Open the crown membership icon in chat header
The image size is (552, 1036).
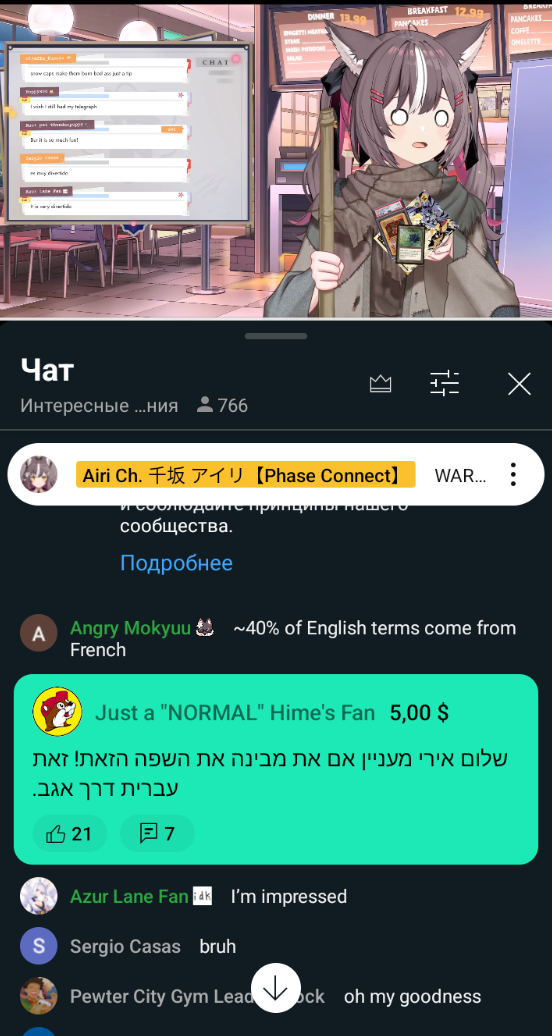pyautogui.click(x=380, y=383)
